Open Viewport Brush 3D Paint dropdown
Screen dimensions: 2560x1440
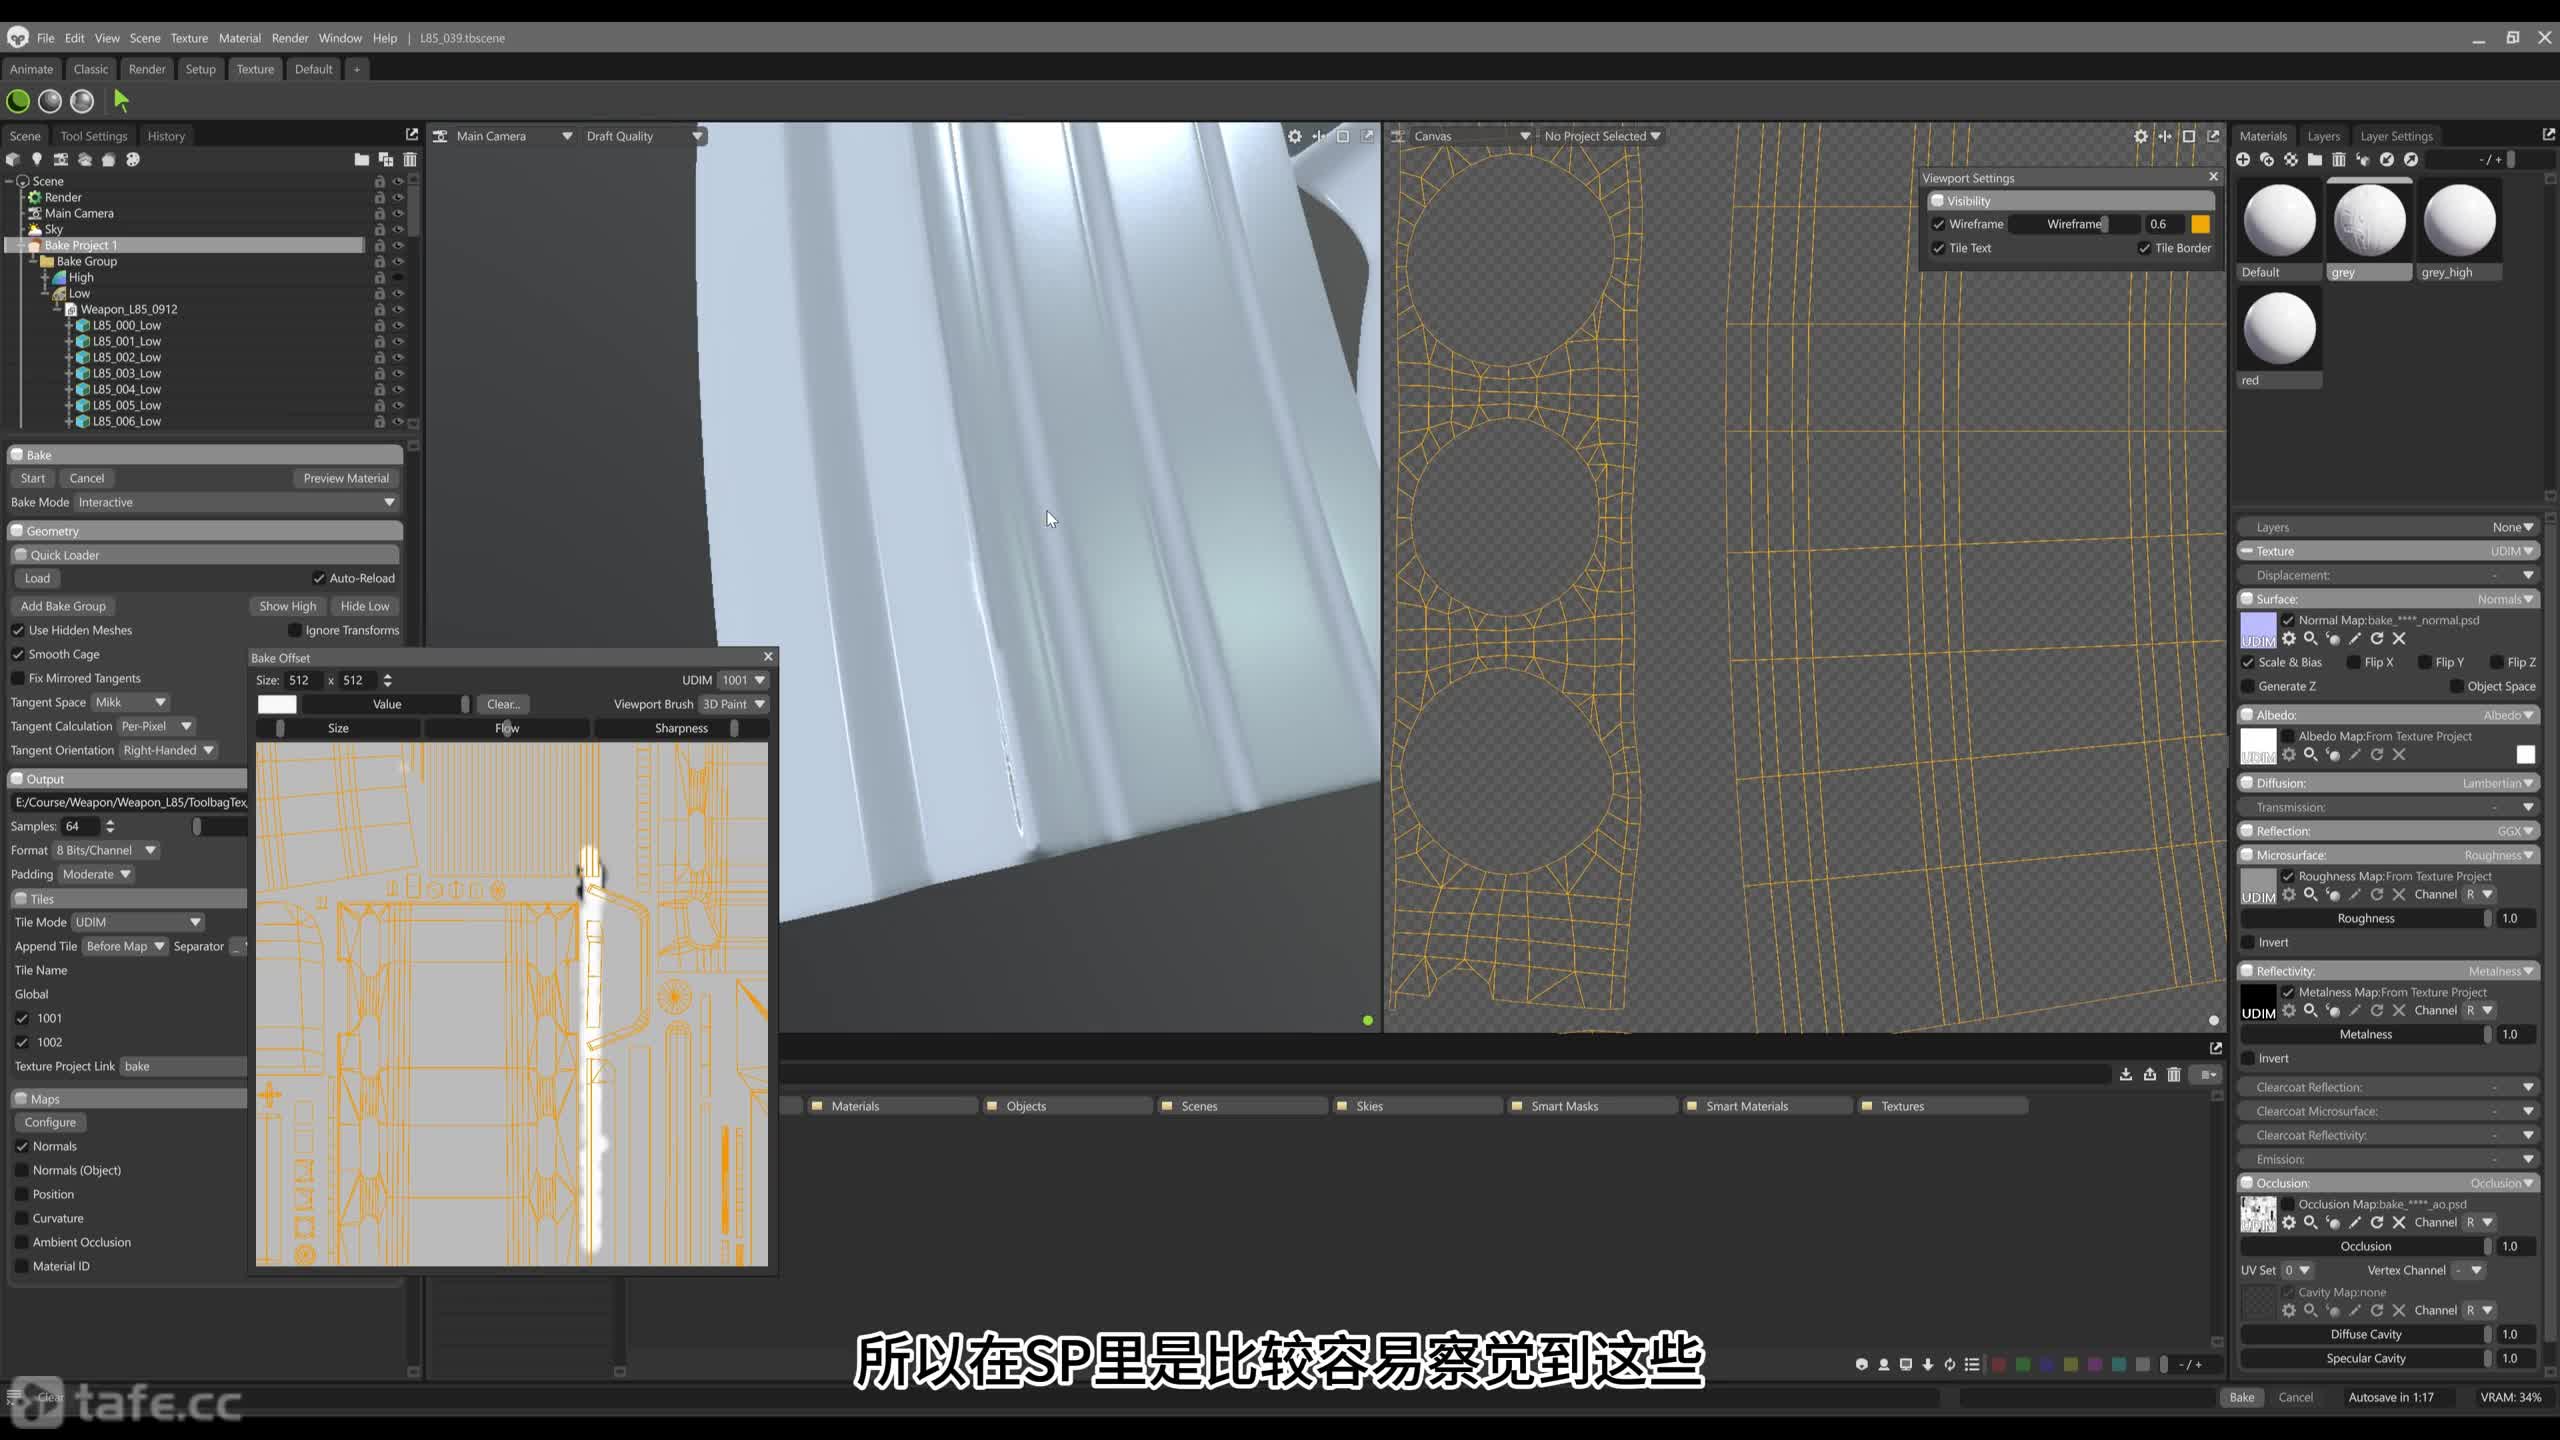click(x=733, y=704)
